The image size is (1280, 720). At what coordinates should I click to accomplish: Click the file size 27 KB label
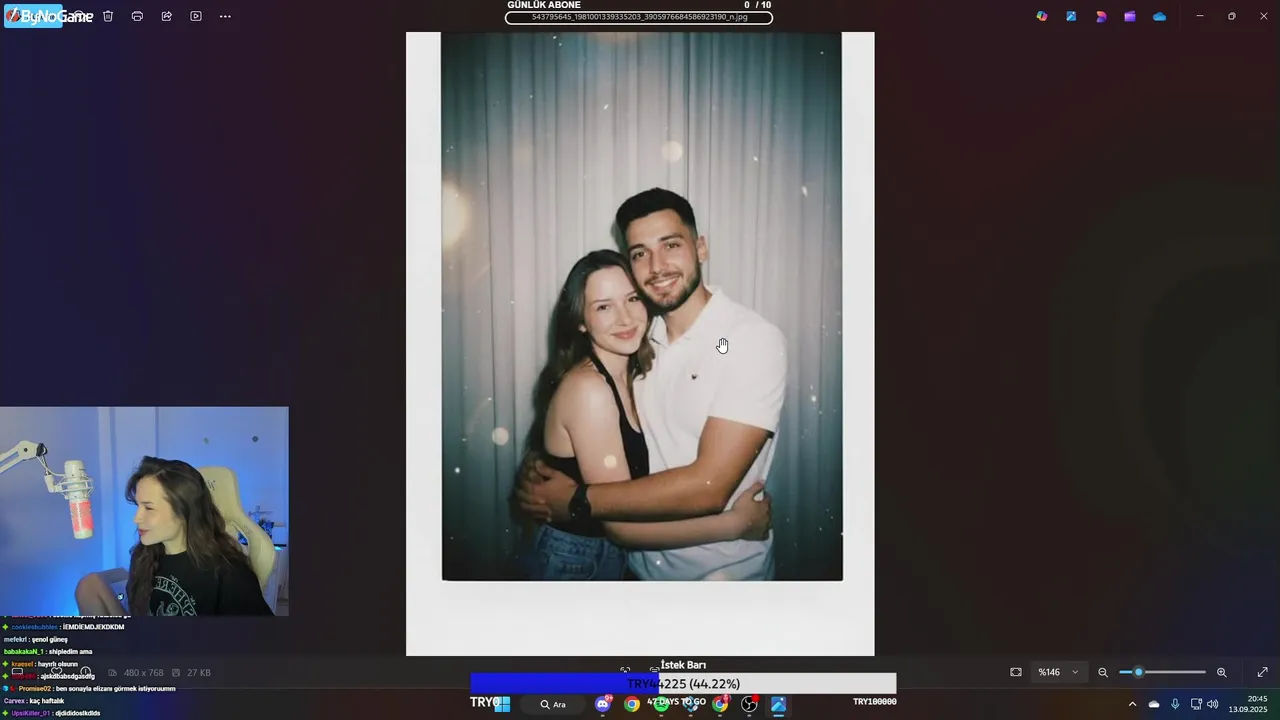[198, 673]
